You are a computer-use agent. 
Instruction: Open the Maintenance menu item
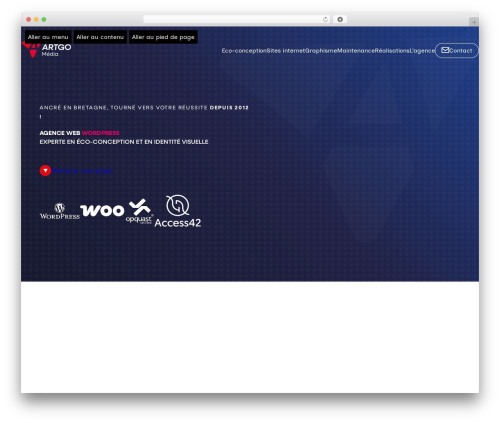pyautogui.click(x=356, y=51)
